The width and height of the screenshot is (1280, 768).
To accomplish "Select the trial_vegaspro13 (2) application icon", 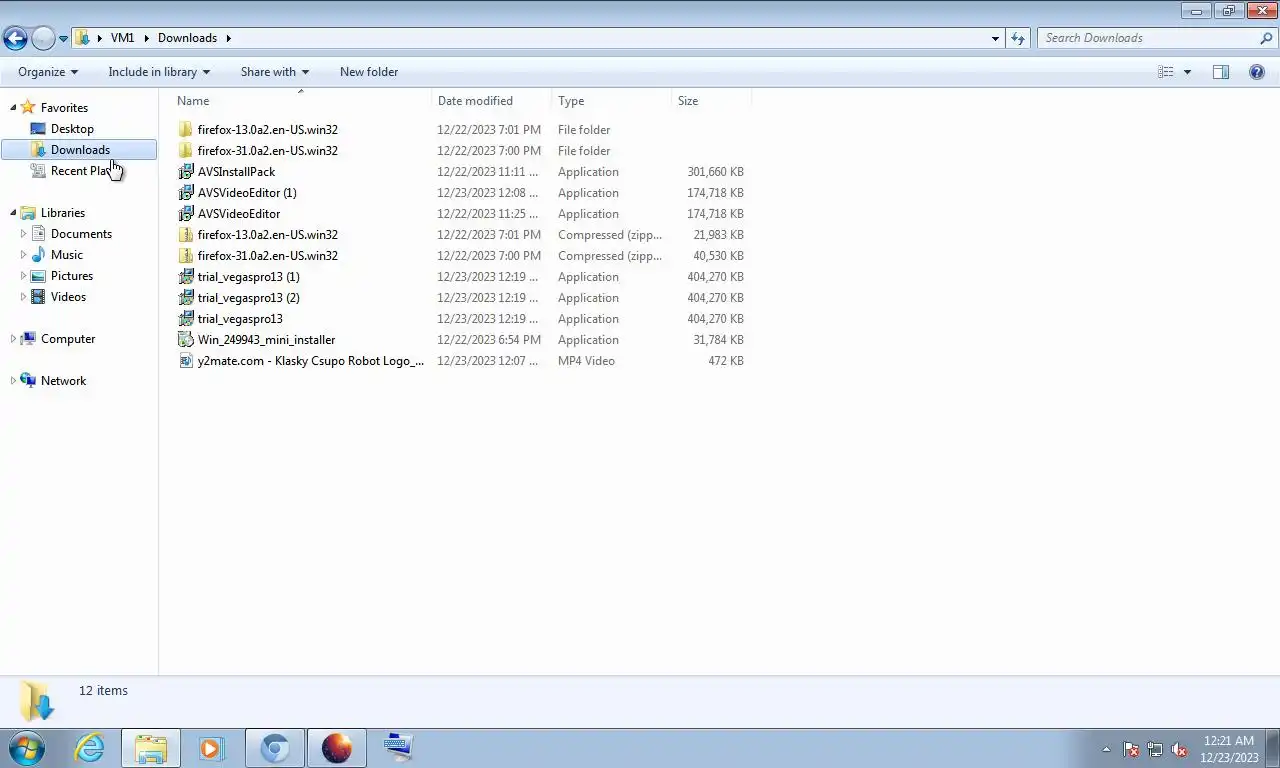I will click(x=185, y=298).
